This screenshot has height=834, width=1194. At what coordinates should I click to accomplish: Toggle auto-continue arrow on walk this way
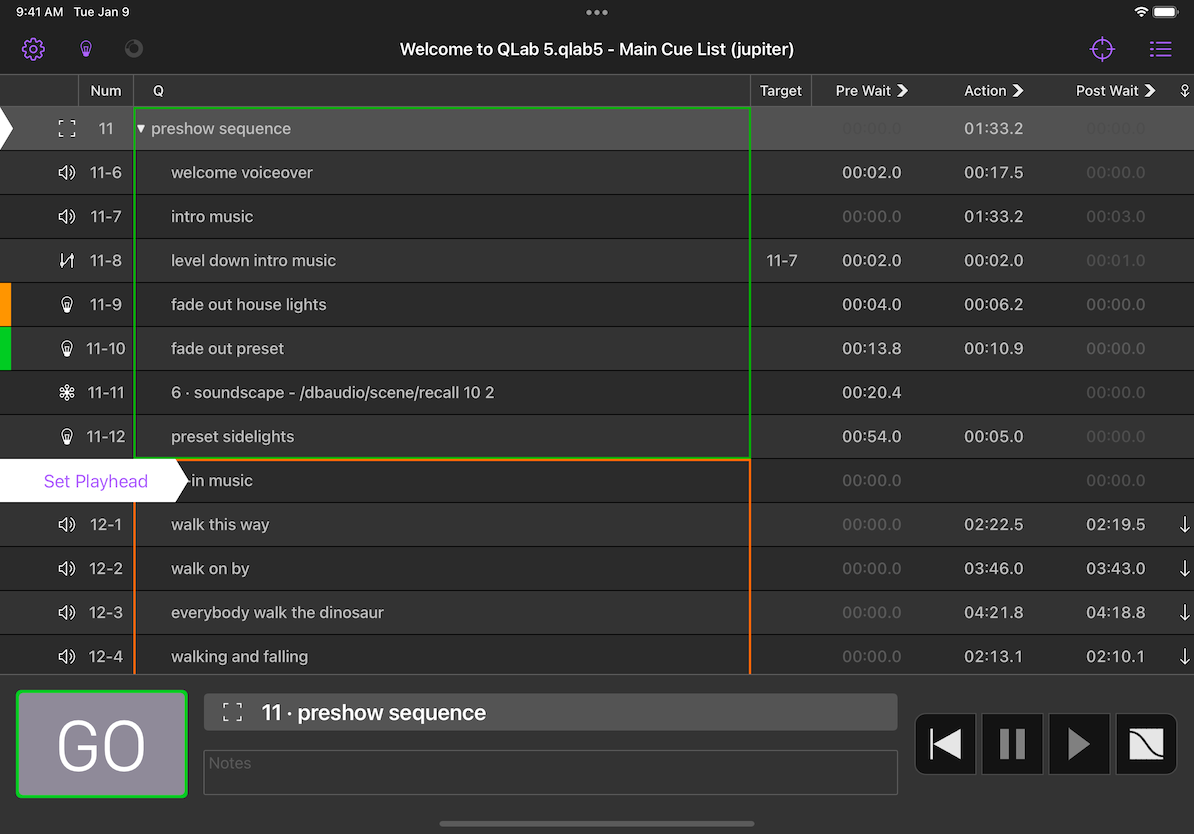pyautogui.click(x=1184, y=525)
